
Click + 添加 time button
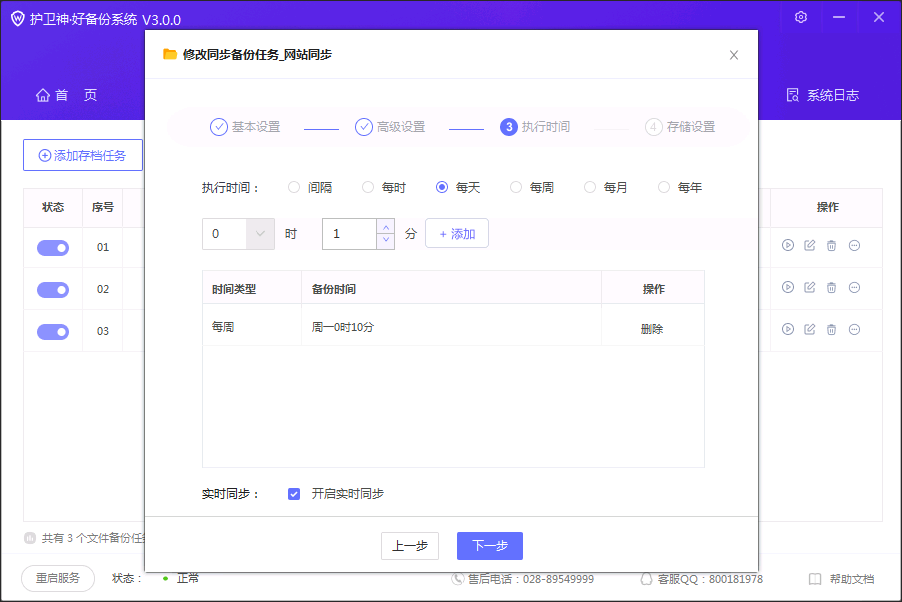tap(457, 234)
